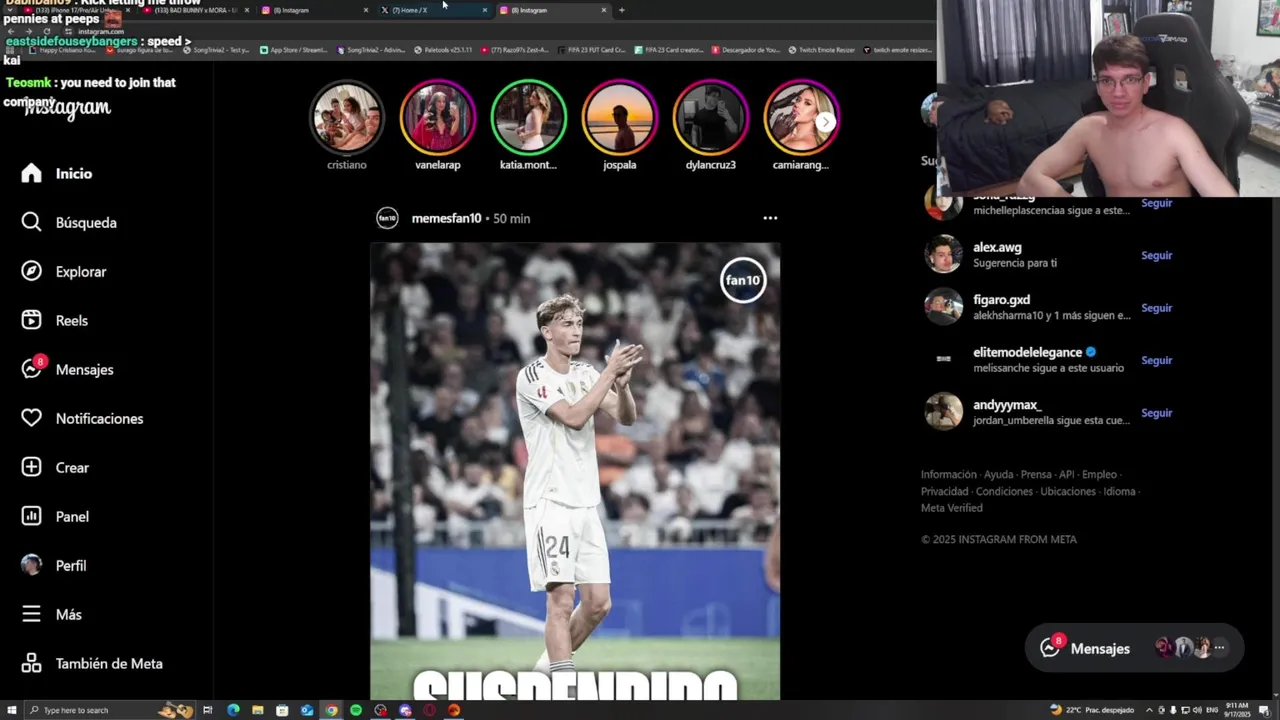Open the Información footer link
Image resolution: width=1280 pixels, height=720 pixels.
(948, 475)
